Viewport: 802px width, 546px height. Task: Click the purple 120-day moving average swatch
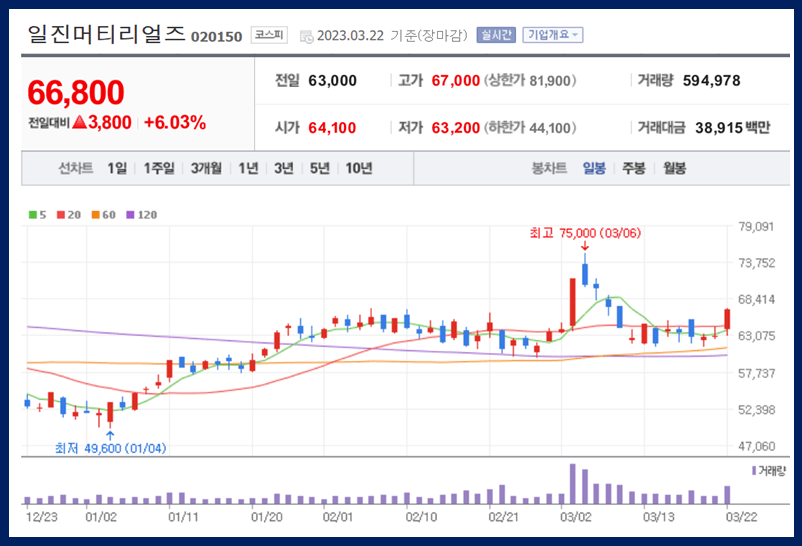(x=130, y=215)
